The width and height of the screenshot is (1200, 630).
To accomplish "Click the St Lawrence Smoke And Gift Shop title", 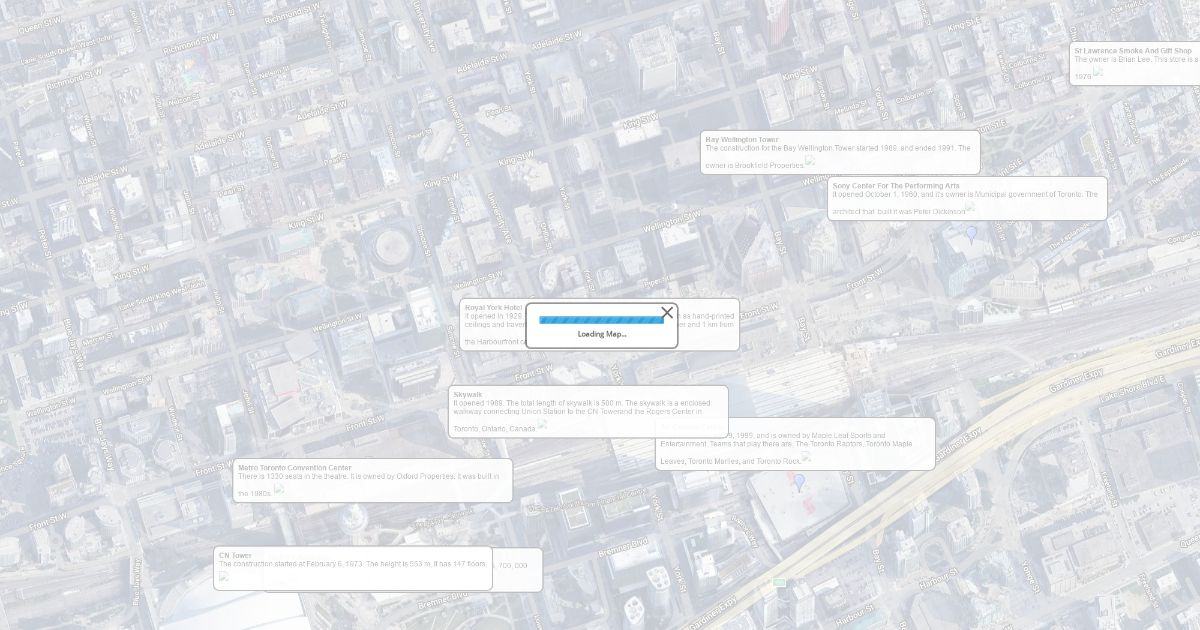I will coord(1132,50).
